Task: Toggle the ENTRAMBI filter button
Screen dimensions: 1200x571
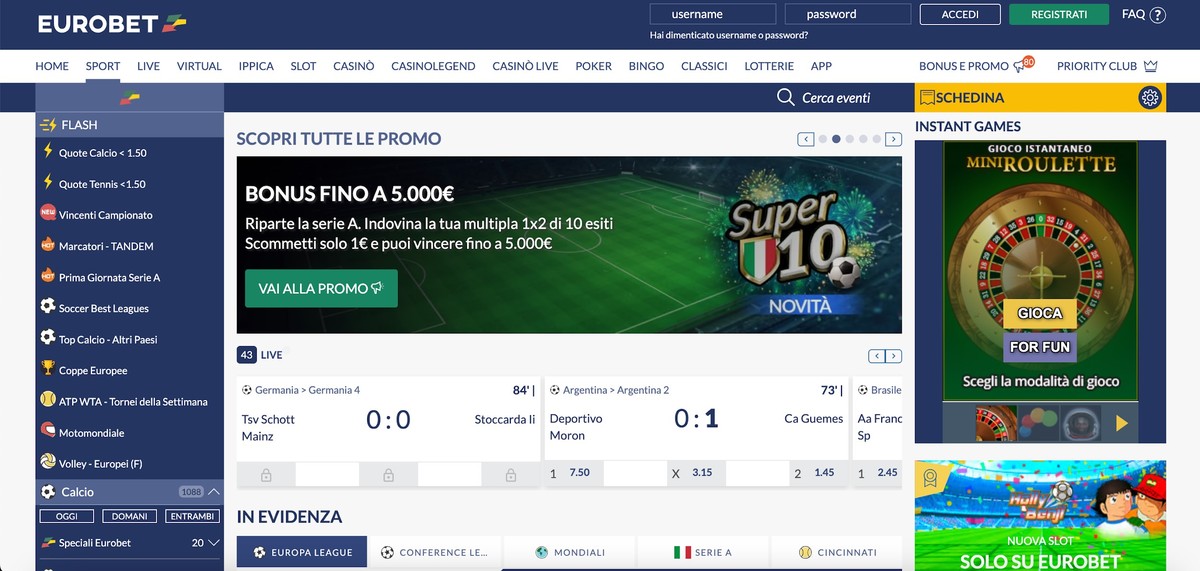Action: pos(192,516)
